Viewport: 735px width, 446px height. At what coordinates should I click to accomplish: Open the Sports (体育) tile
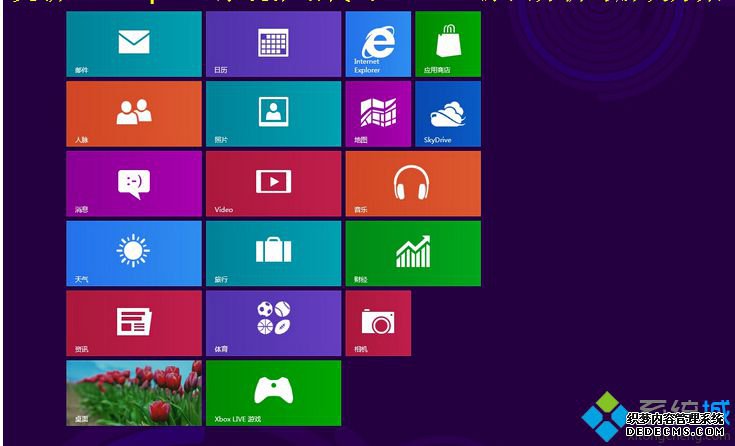[x=274, y=323]
